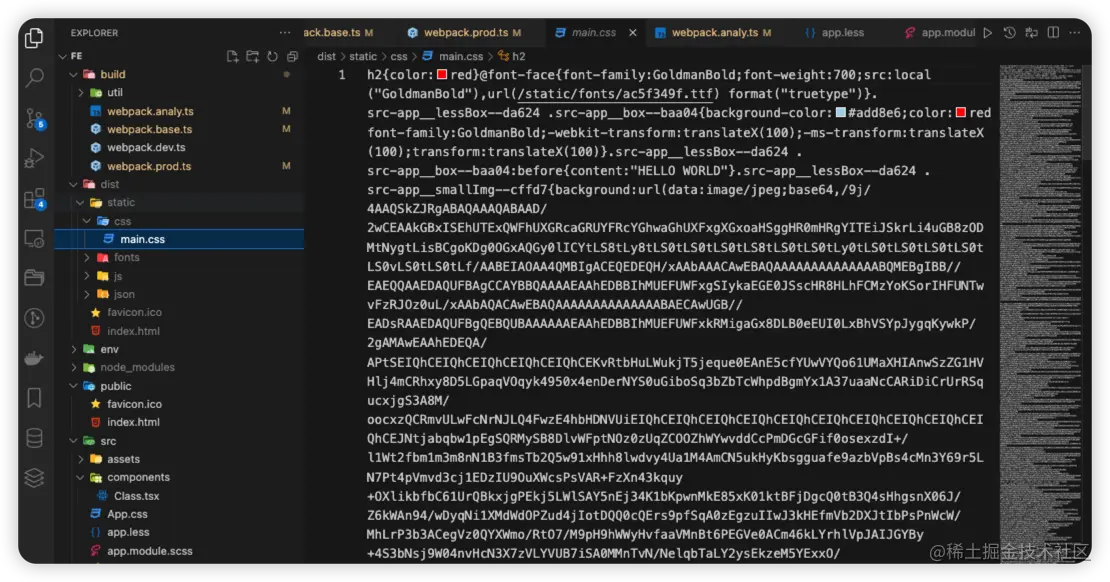Collapse the public folder

[x=115, y=387]
